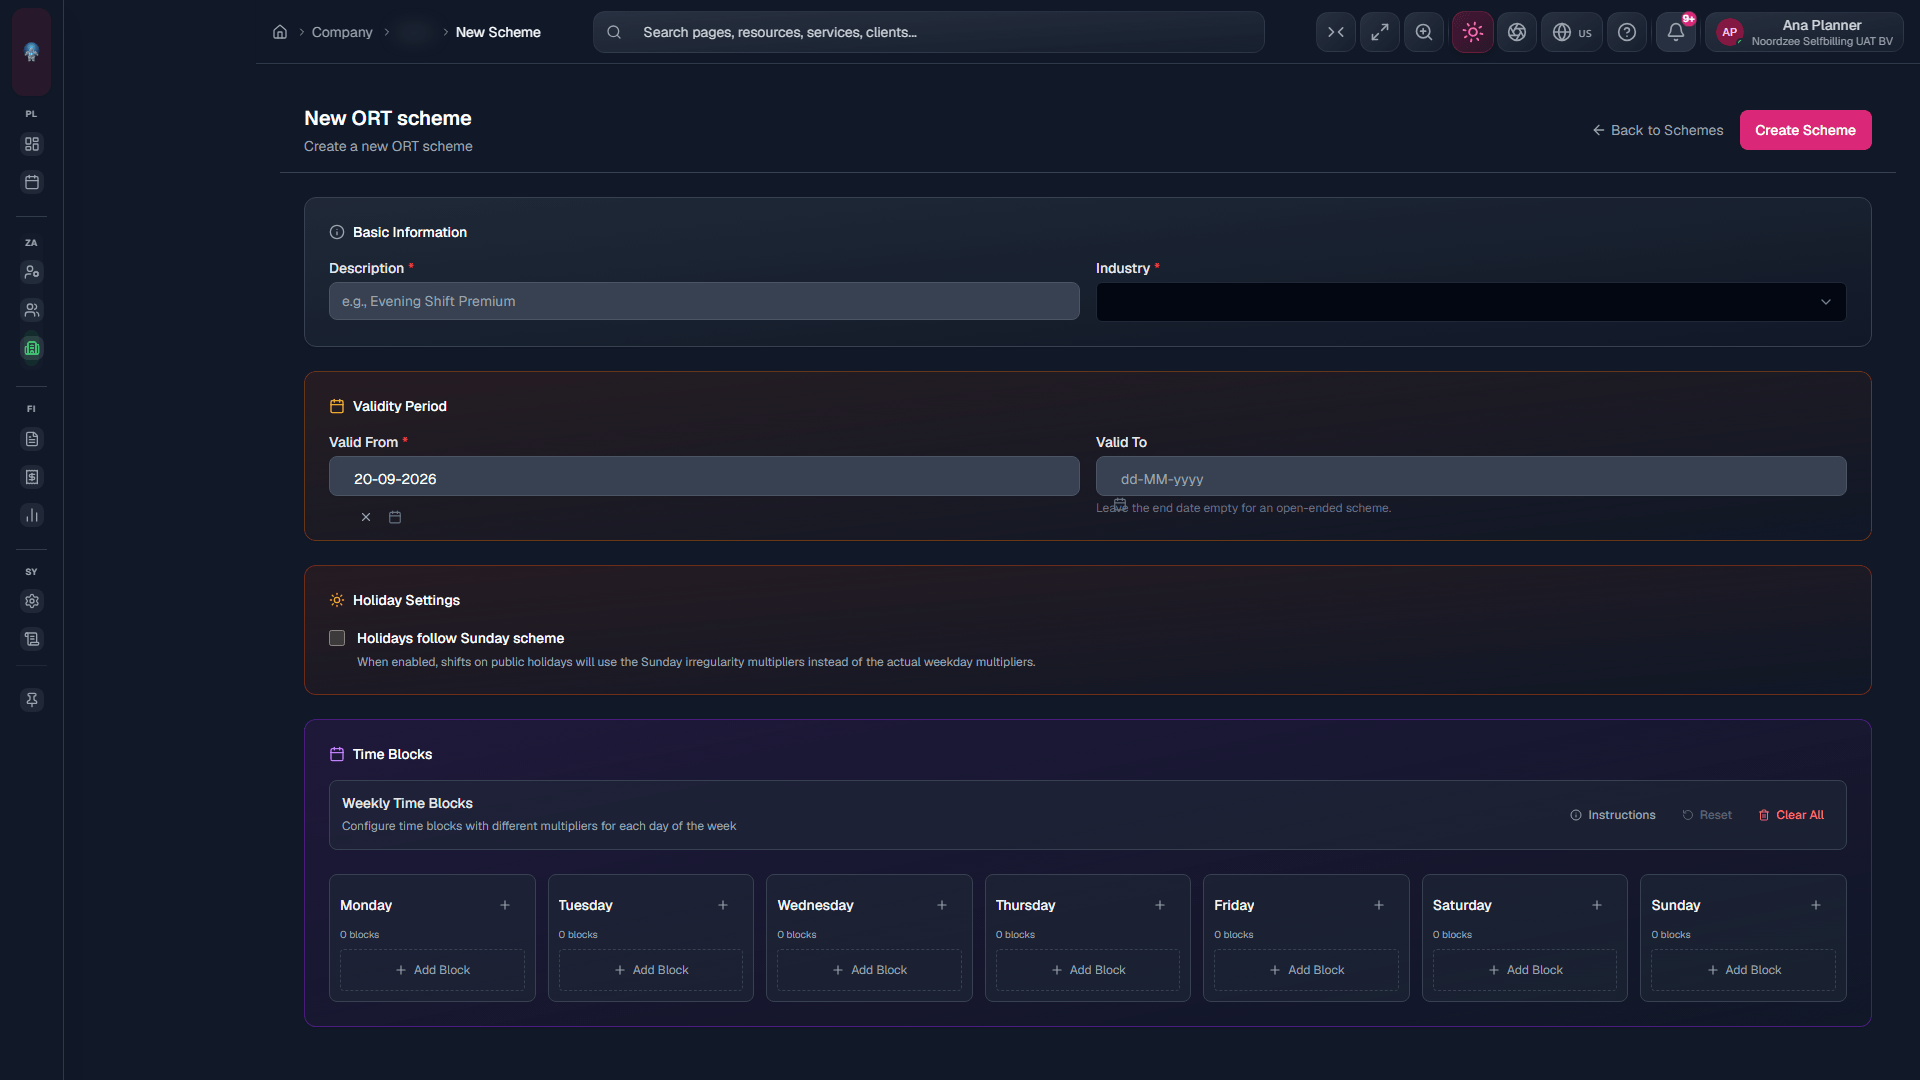Click the Company breadcrumb
1920x1080 pixels.
(342, 32)
